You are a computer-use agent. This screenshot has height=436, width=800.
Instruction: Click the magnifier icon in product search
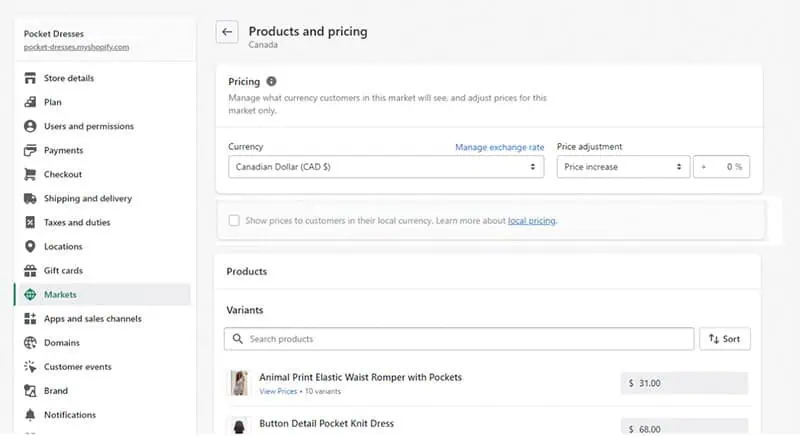coord(238,339)
